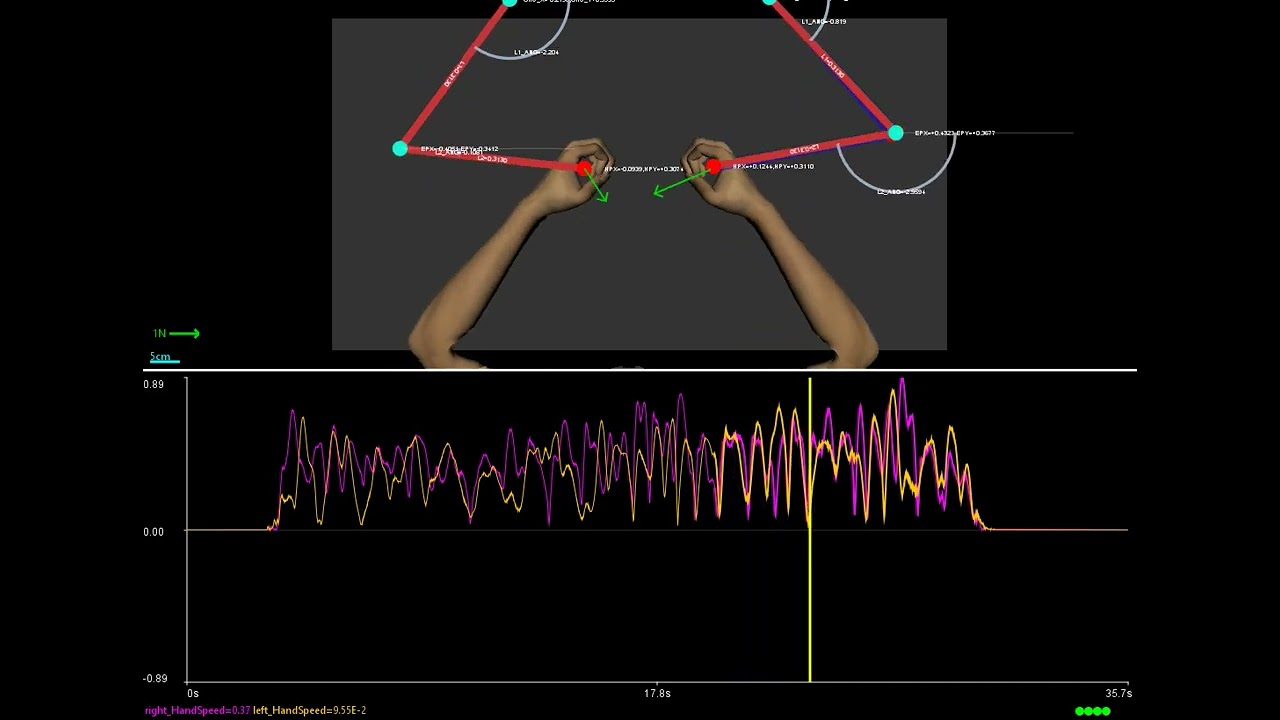Click the right_HandSpeed=0.37 legend label

pos(197,710)
